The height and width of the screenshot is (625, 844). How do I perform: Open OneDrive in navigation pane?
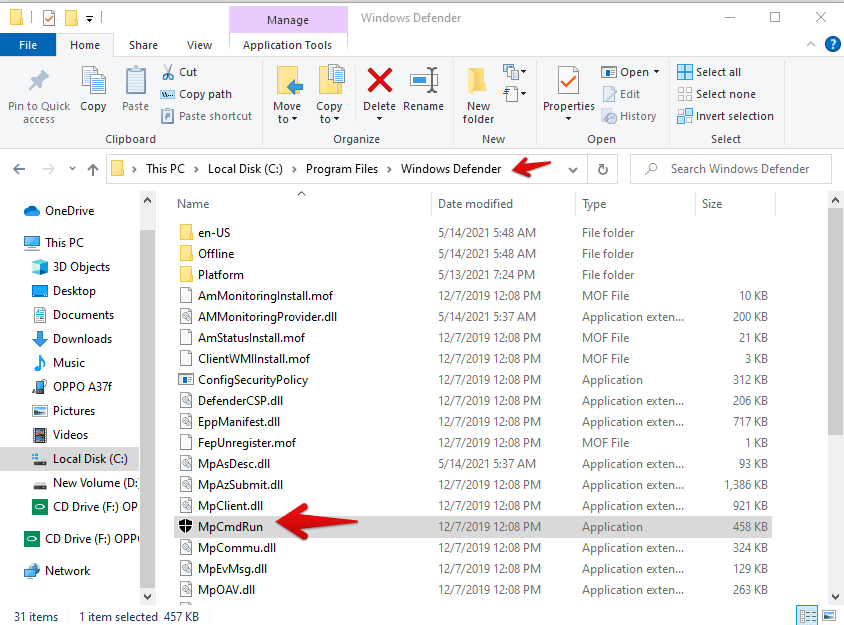click(69, 211)
